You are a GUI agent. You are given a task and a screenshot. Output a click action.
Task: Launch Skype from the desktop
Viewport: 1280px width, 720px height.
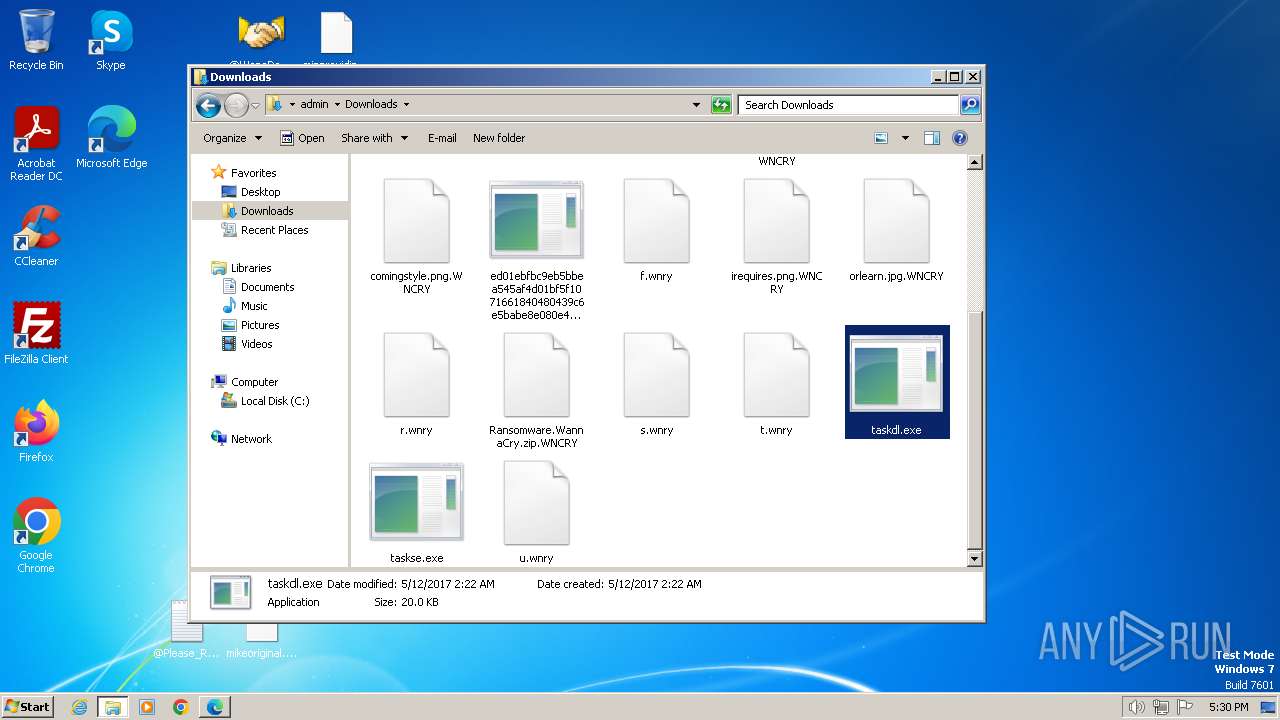[110, 40]
